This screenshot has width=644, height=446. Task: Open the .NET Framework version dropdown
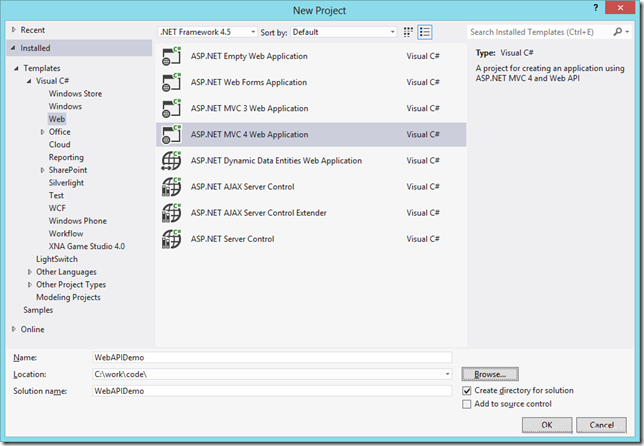[x=207, y=32]
